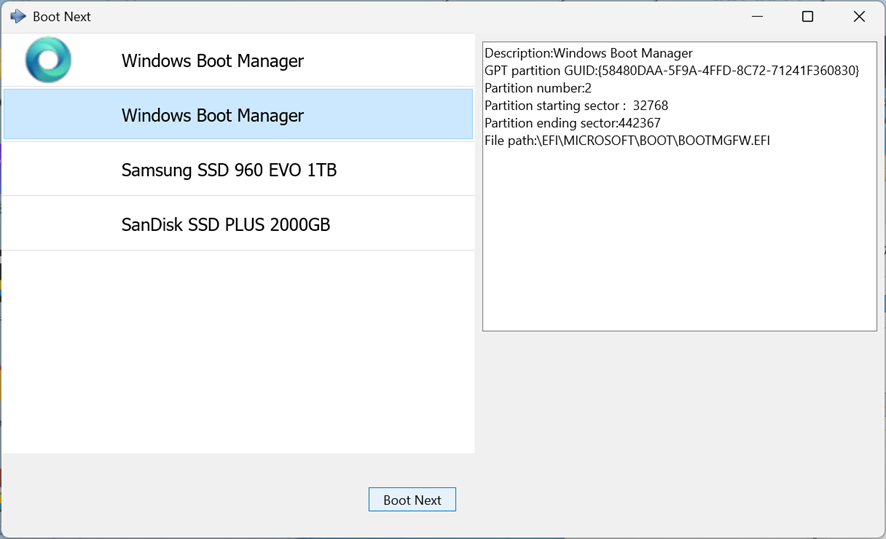Select the first Windows Boot Manager entry

[x=212, y=61]
